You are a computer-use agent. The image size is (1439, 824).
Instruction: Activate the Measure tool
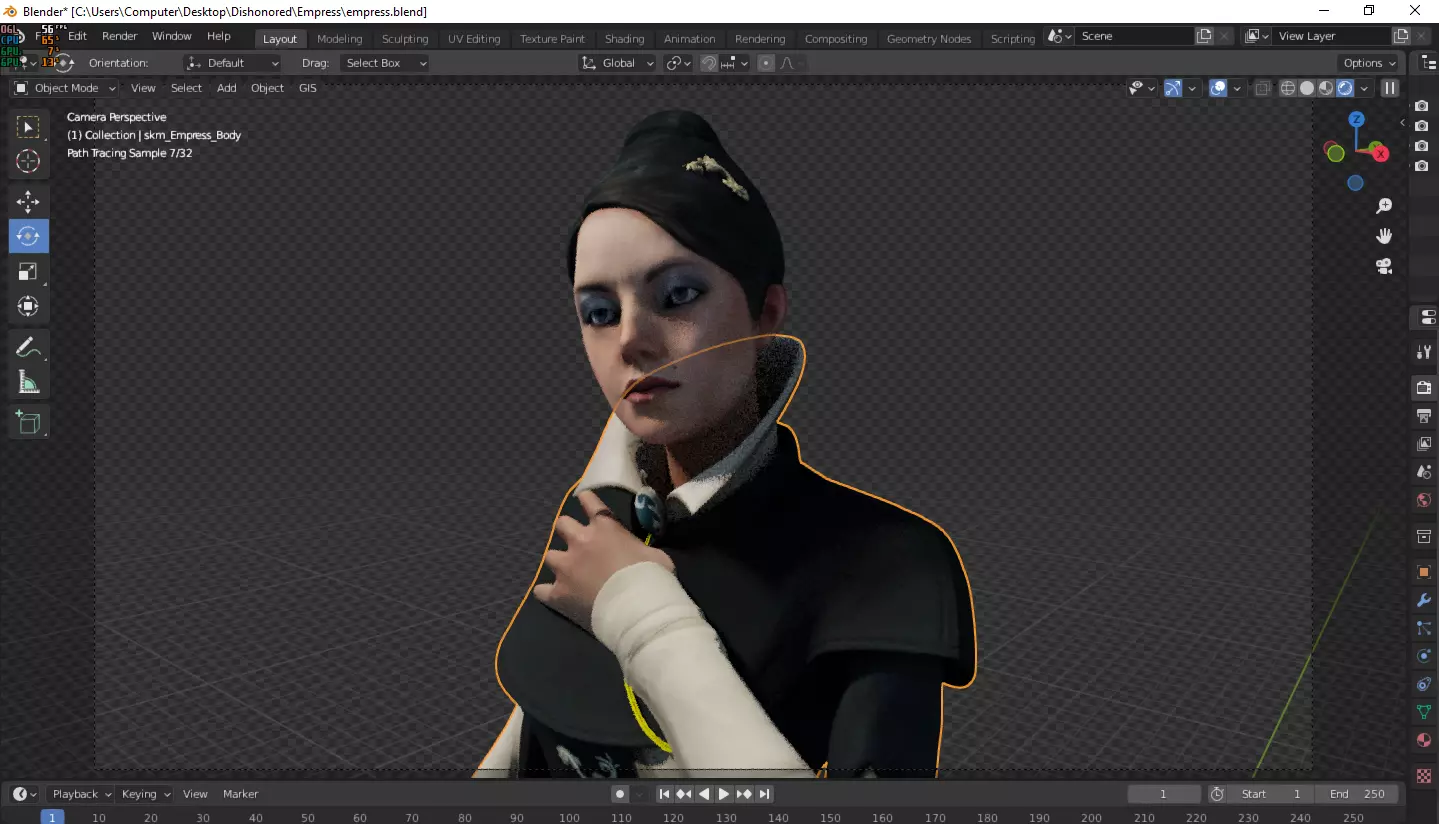pyautogui.click(x=28, y=382)
